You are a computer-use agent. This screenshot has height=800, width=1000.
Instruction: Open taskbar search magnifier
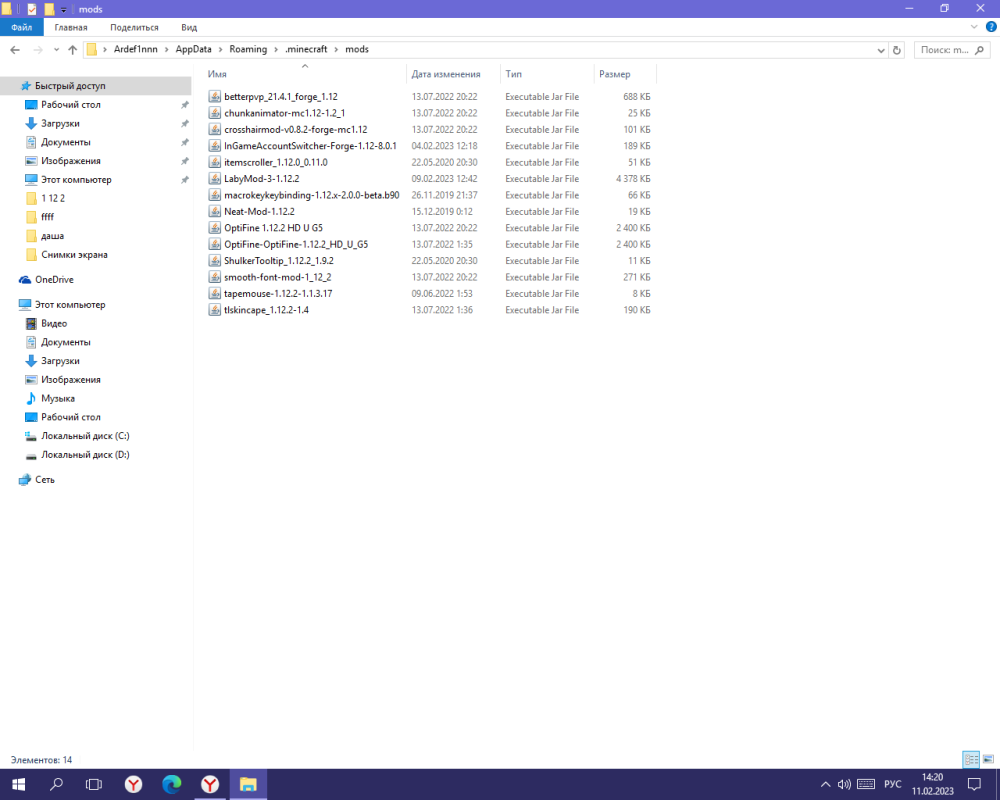tap(56, 784)
